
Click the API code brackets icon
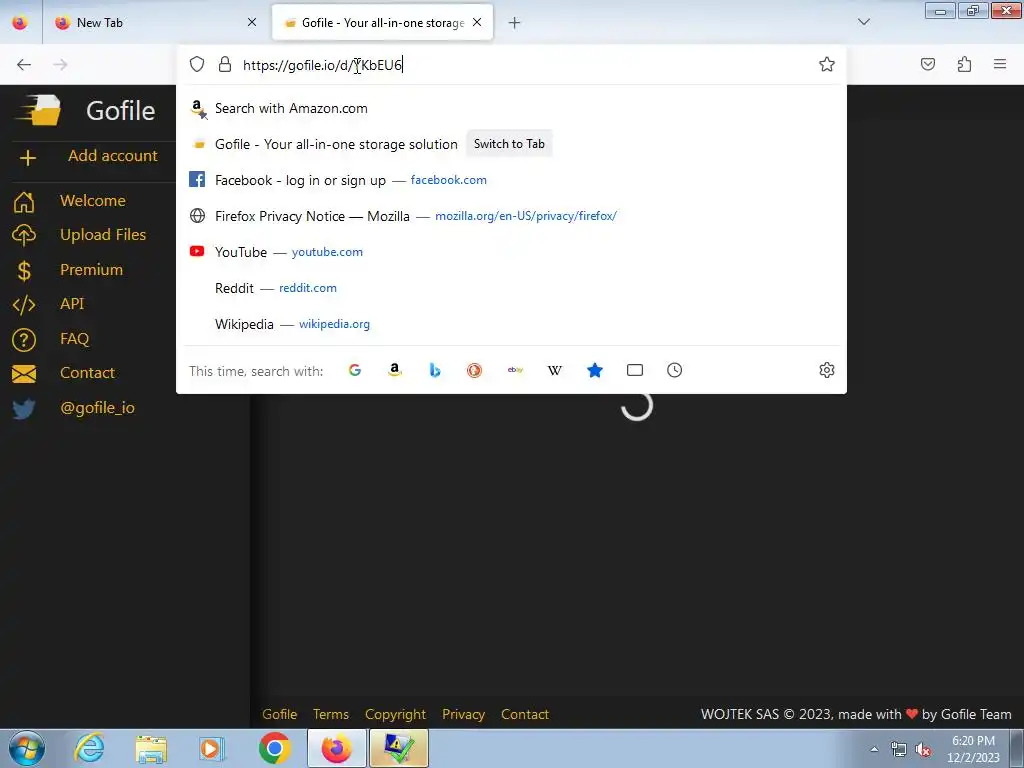pyautogui.click(x=24, y=305)
